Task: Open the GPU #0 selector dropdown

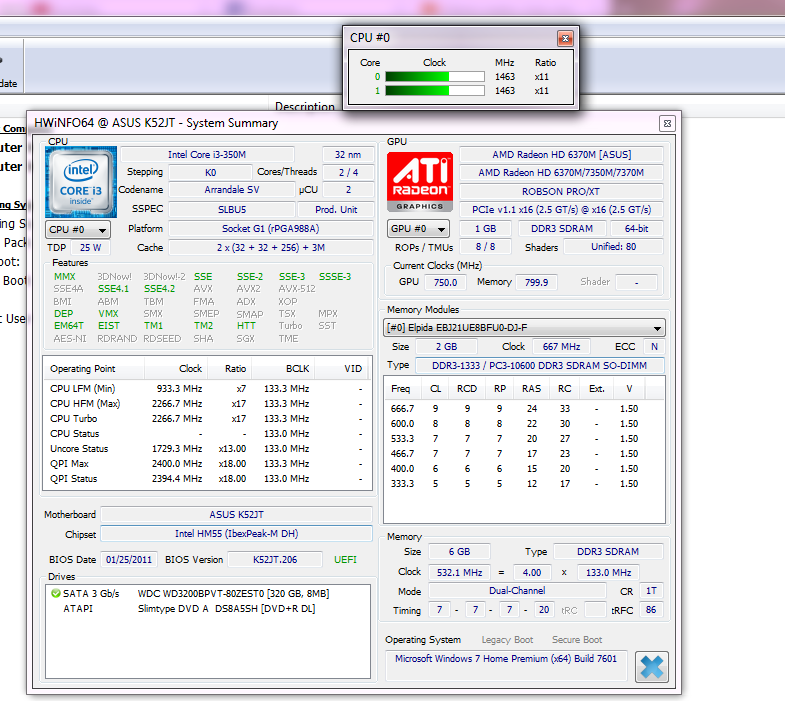Action: 418,229
